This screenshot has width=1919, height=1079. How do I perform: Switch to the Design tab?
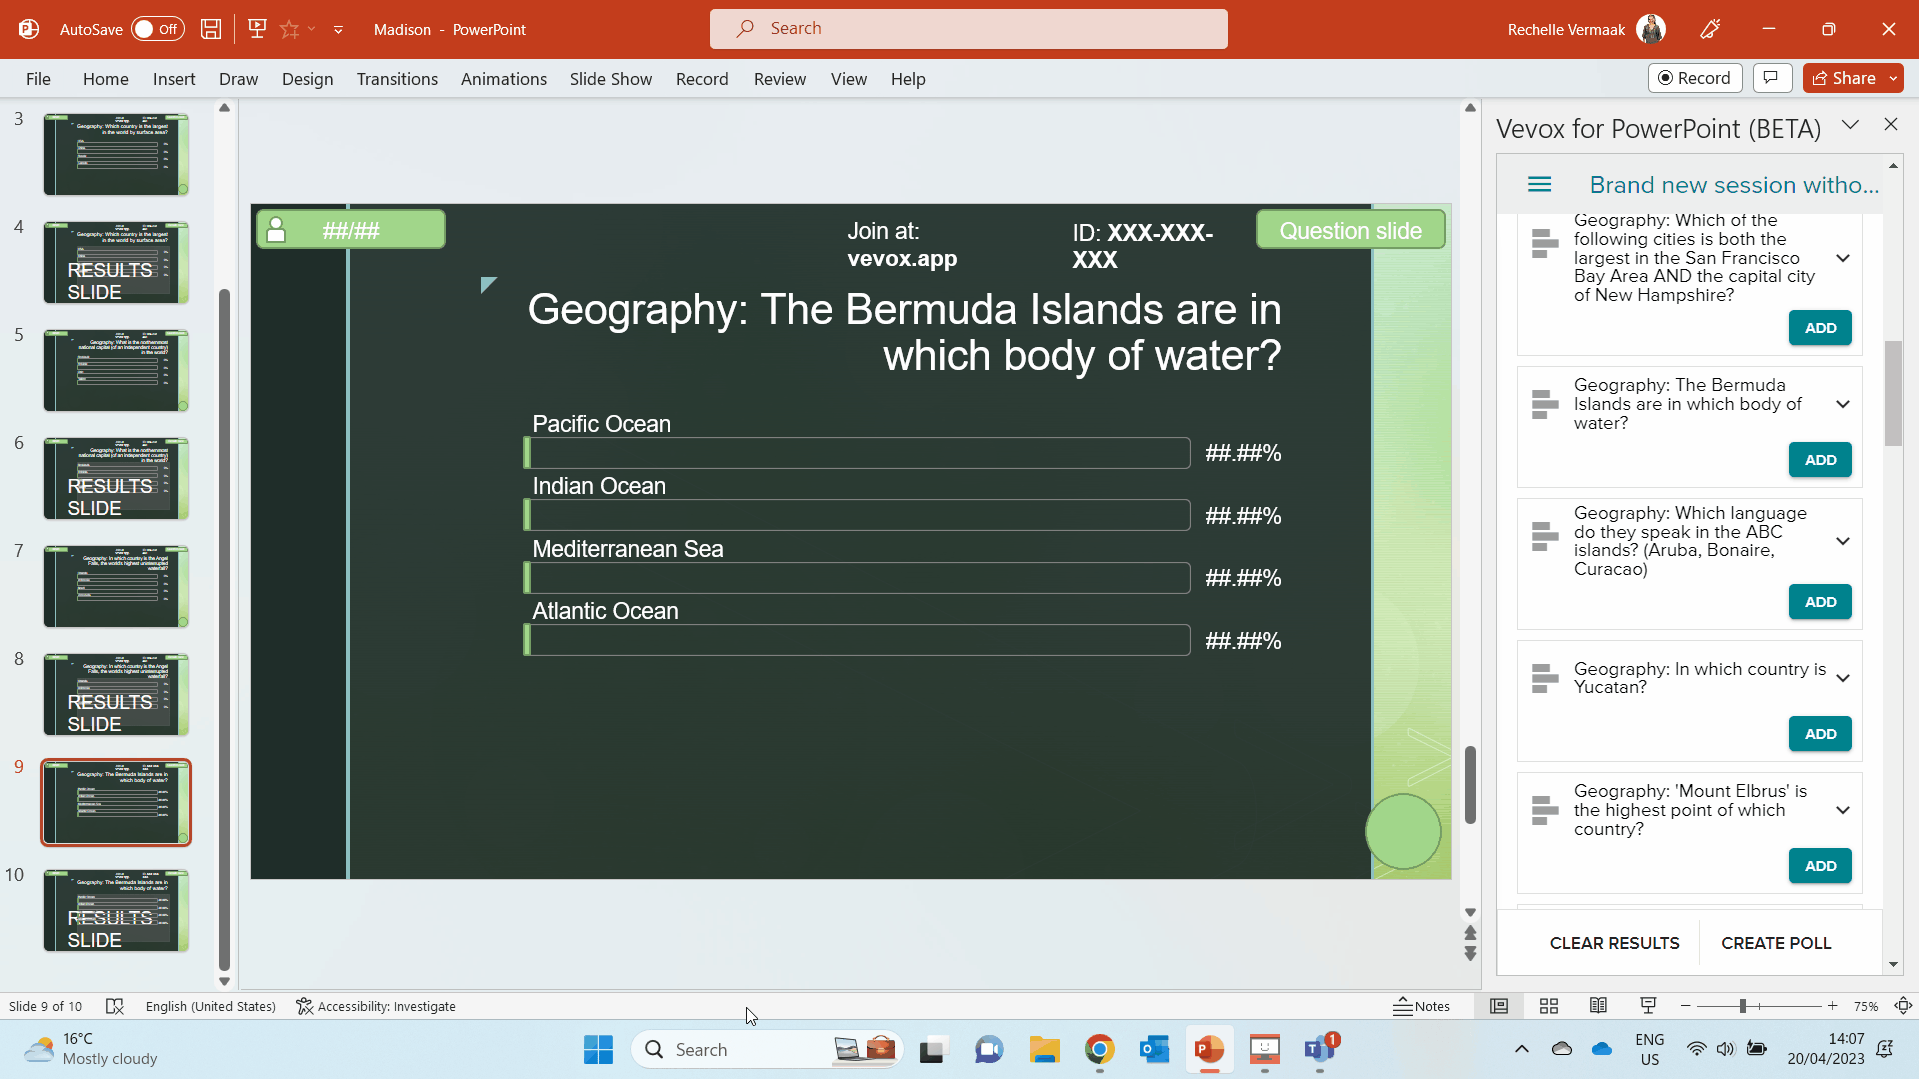click(307, 79)
